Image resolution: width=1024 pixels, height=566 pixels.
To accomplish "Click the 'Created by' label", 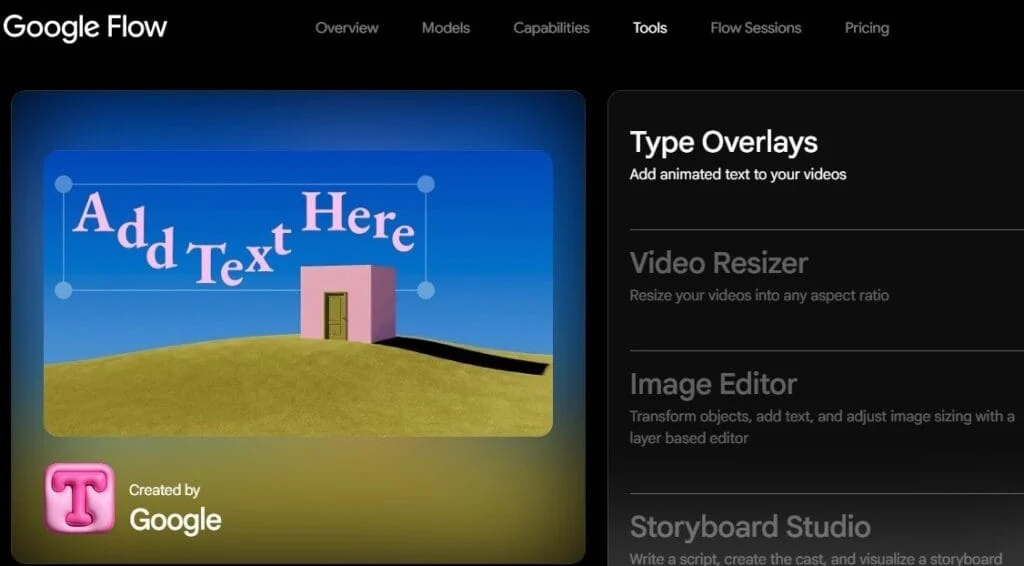I will tap(165, 490).
